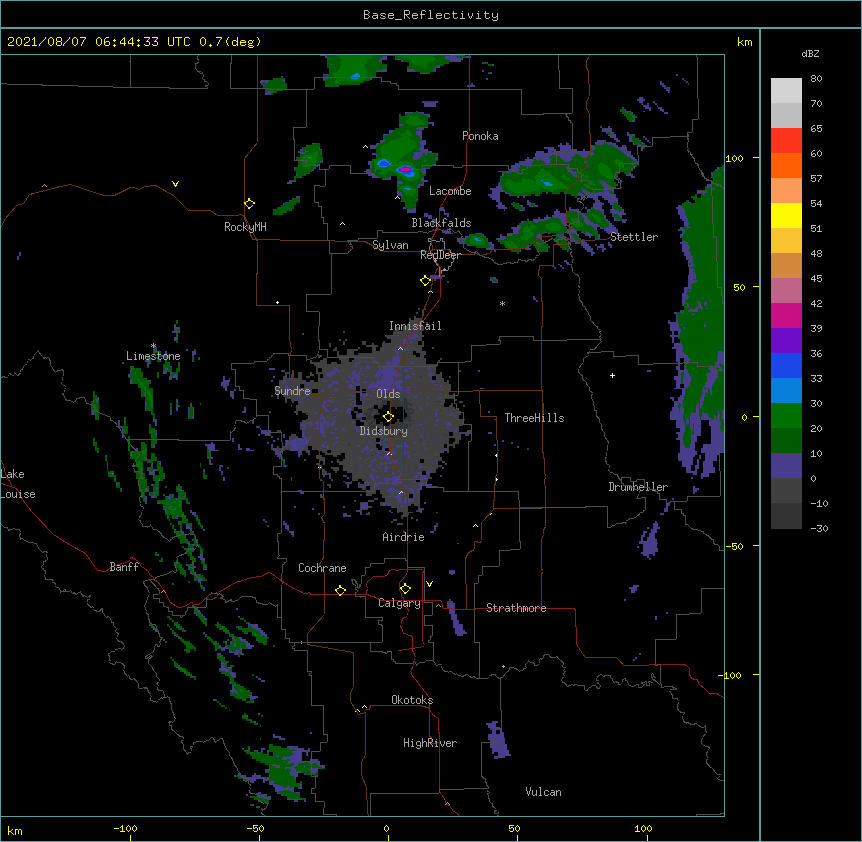Click the Lake Louise label

click(18, 484)
